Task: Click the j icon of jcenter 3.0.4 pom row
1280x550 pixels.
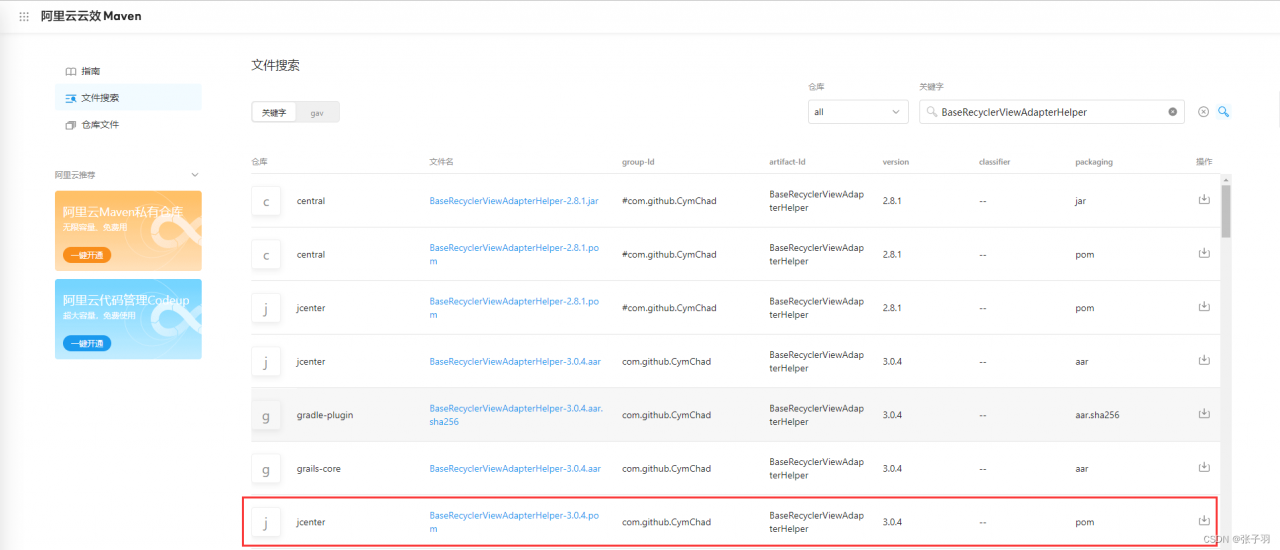Action: click(x=266, y=522)
